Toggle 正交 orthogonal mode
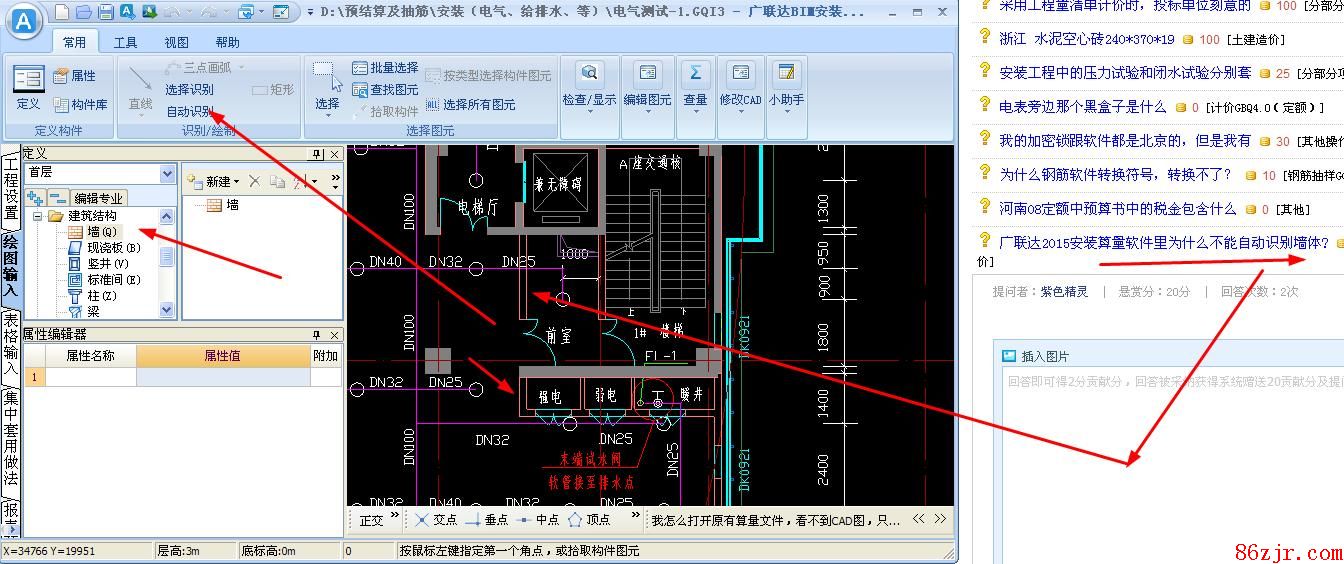The image size is (1344, 564). [371, 520]
